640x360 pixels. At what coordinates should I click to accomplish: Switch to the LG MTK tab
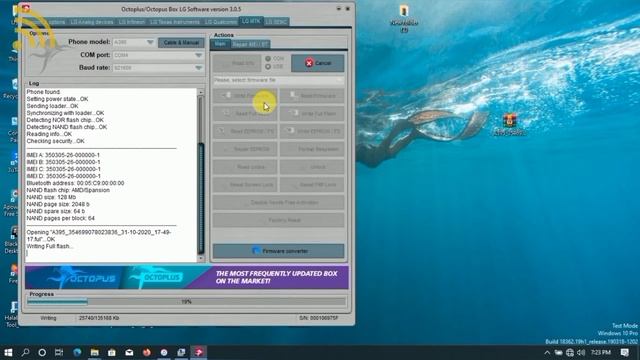[x=251, y=21]
